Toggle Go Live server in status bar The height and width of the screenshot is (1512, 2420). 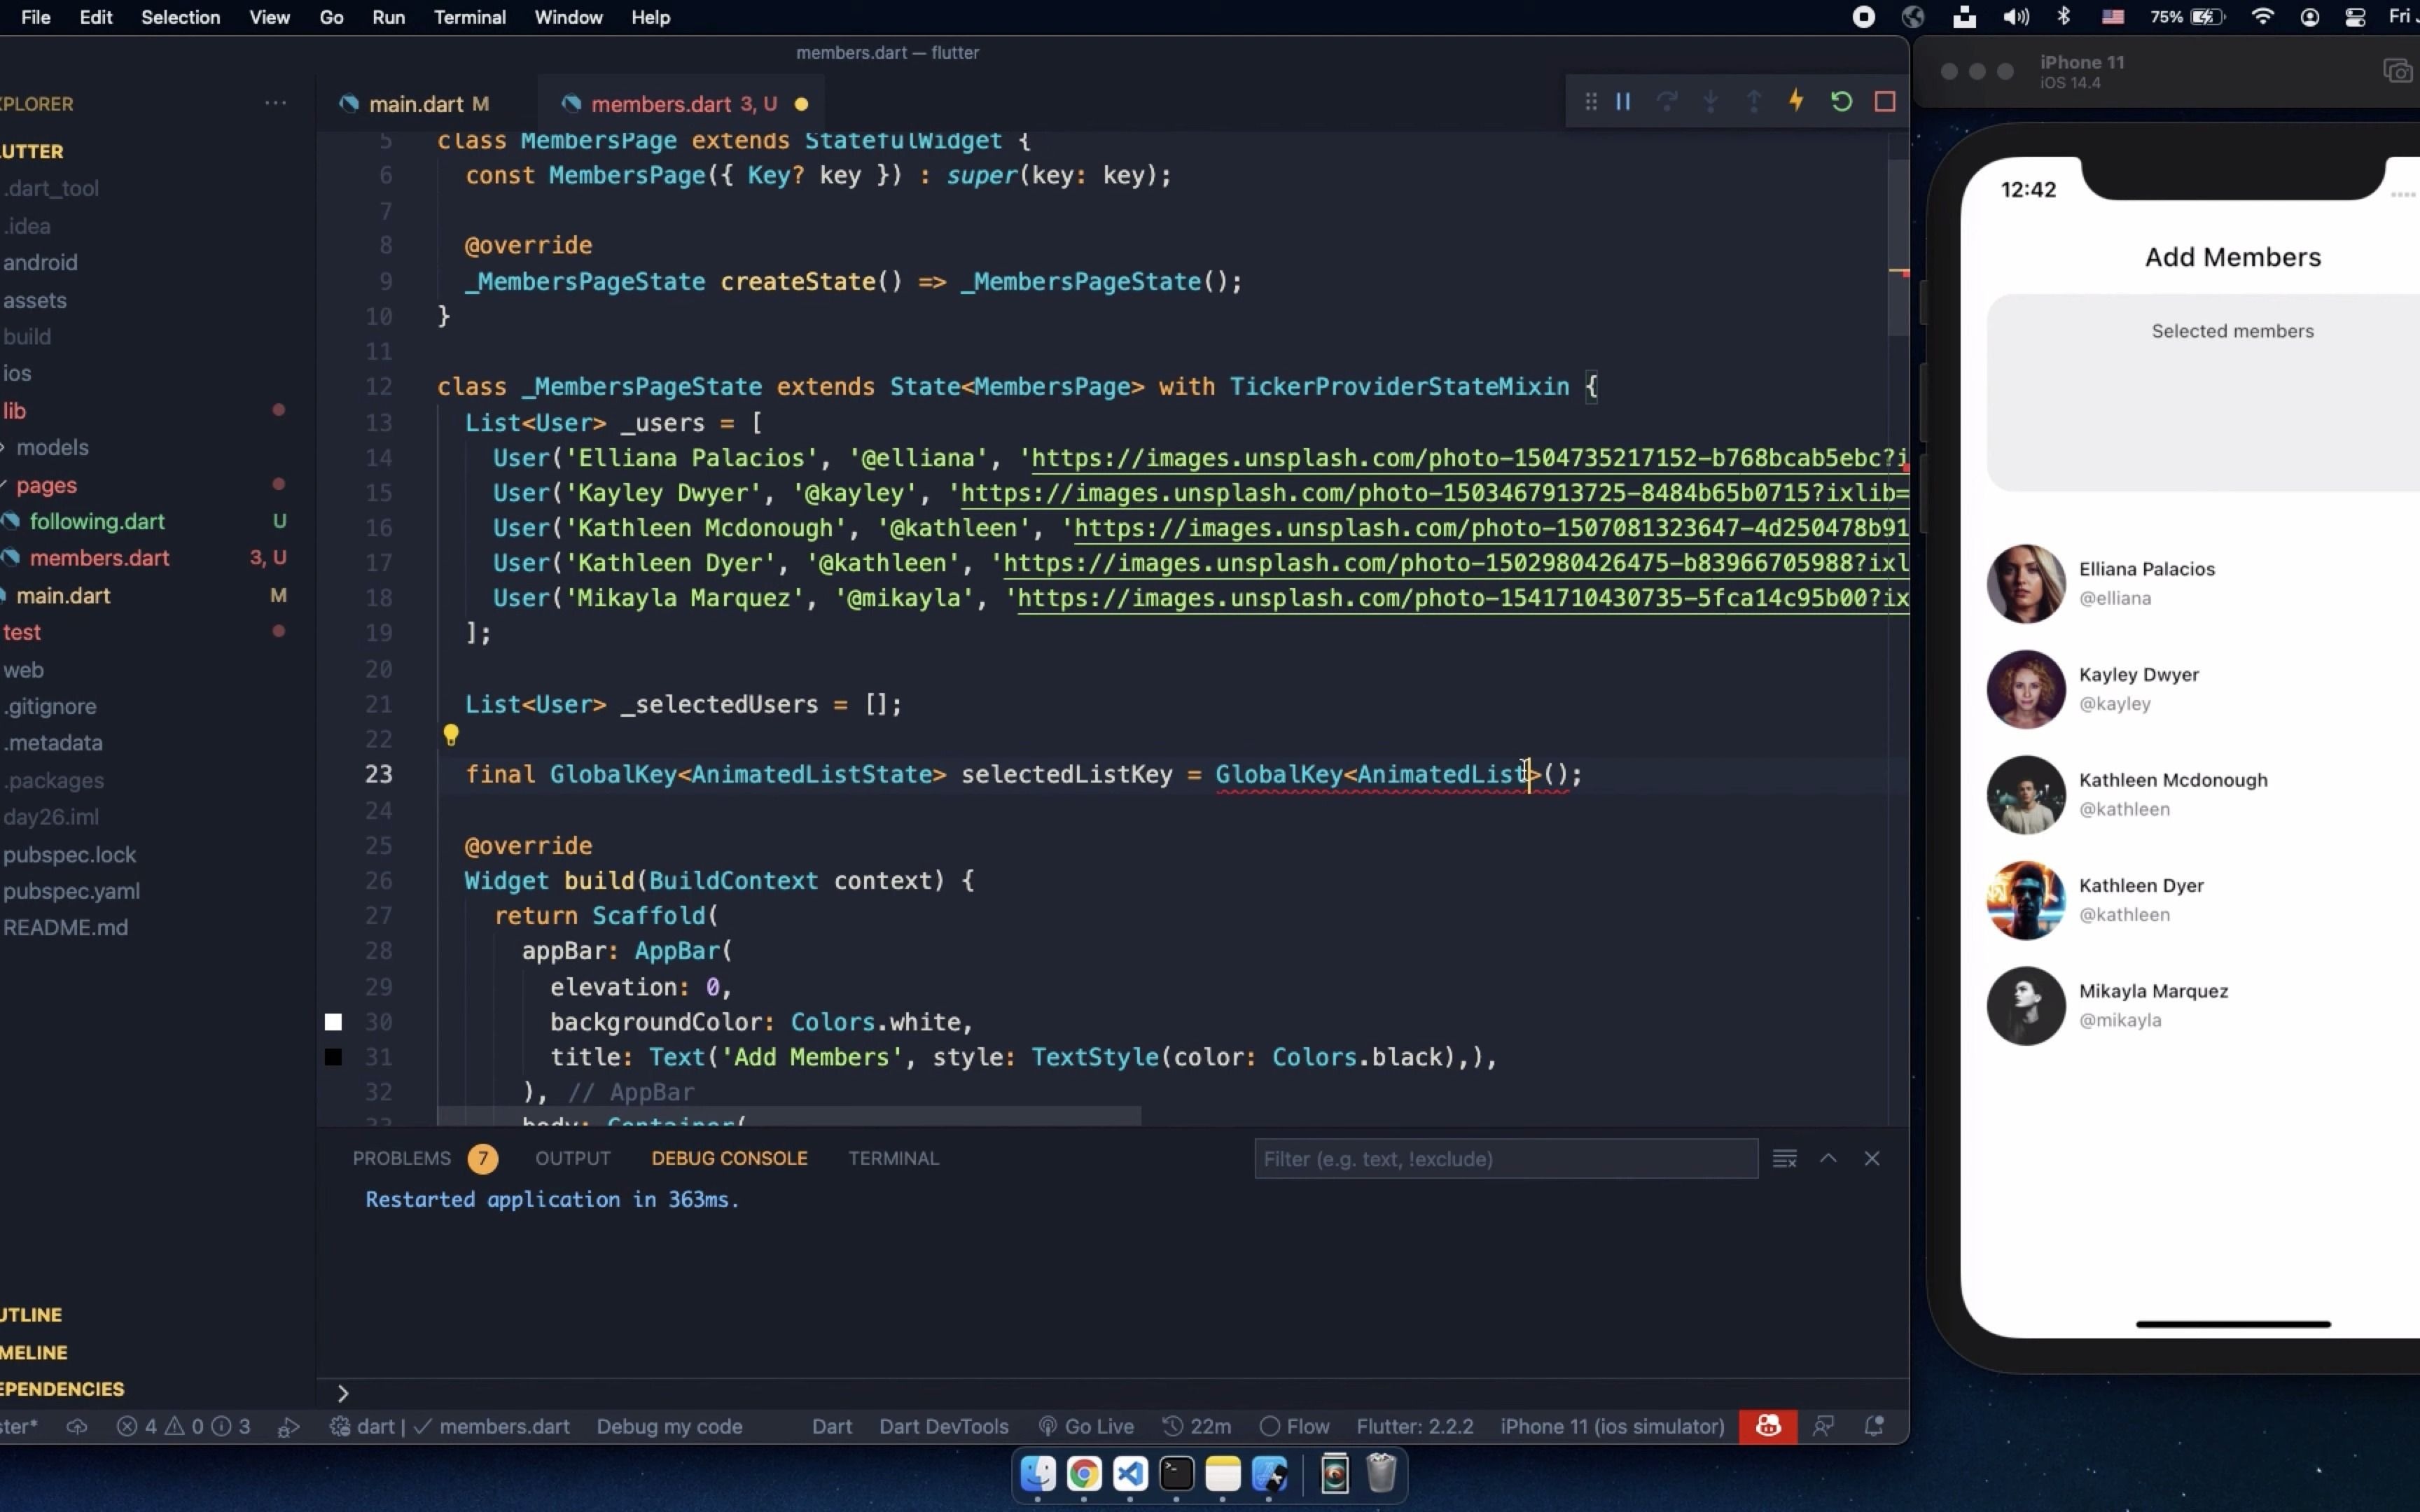1086,1426
